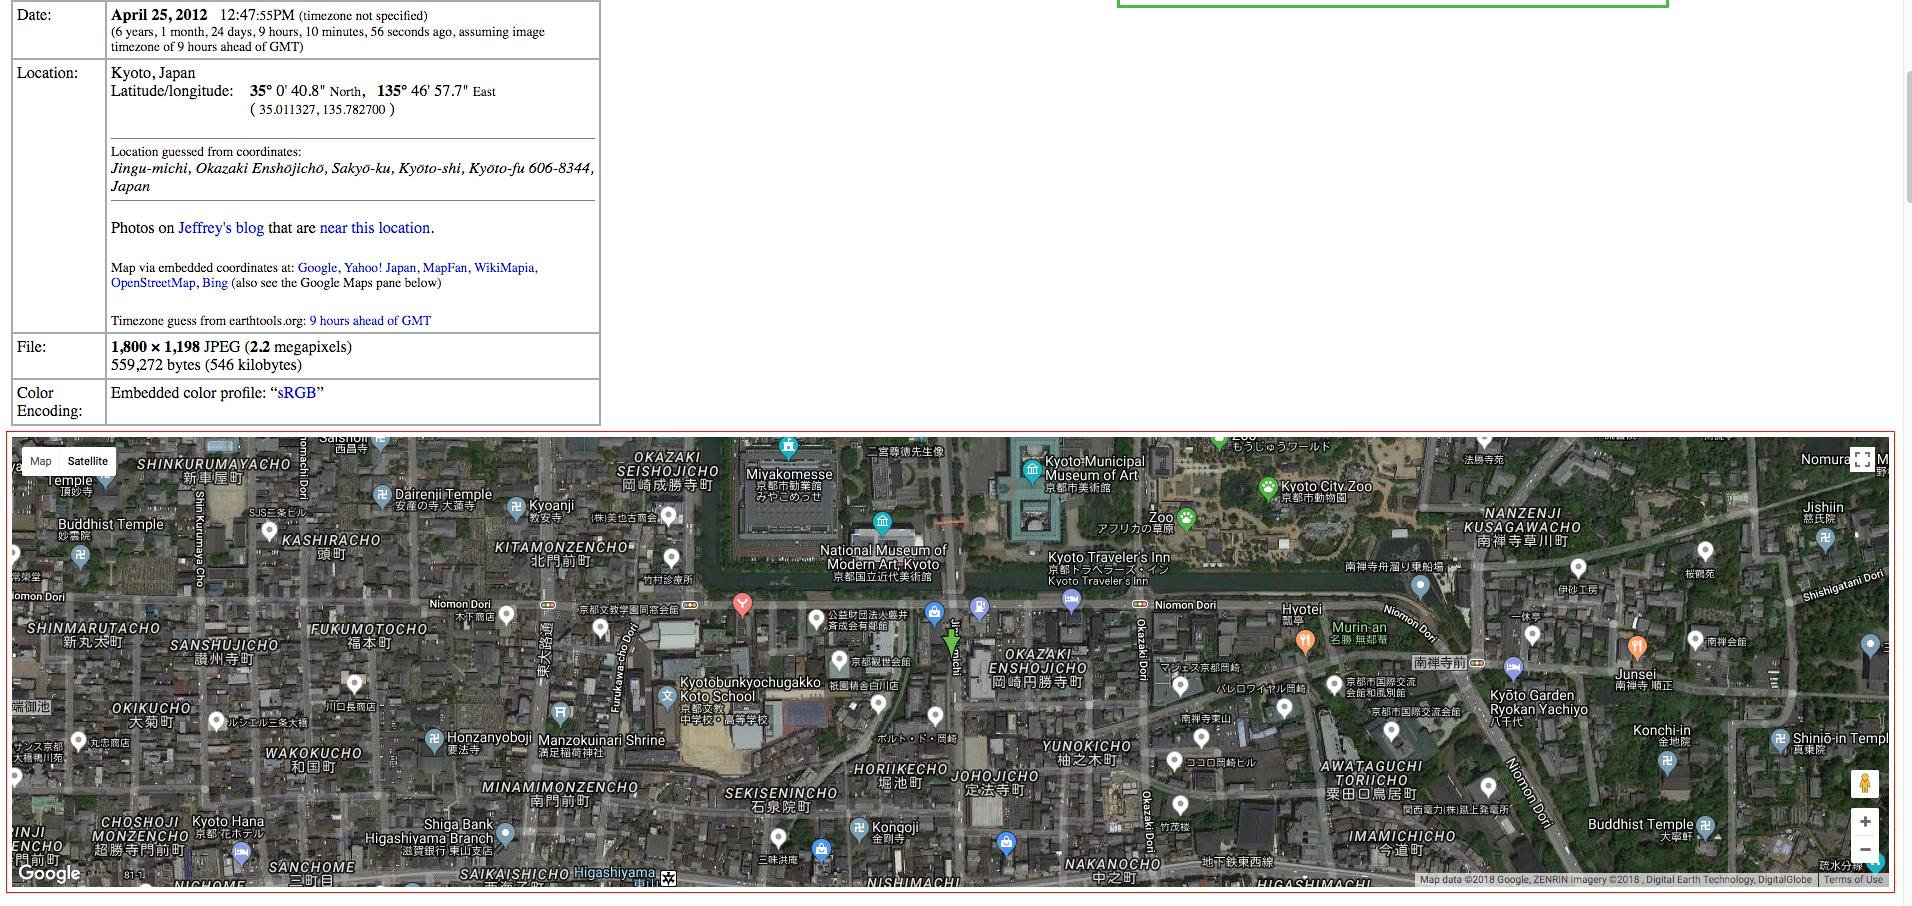
Task: Click the Jingu-michi guessed address text
Action: 352,177
